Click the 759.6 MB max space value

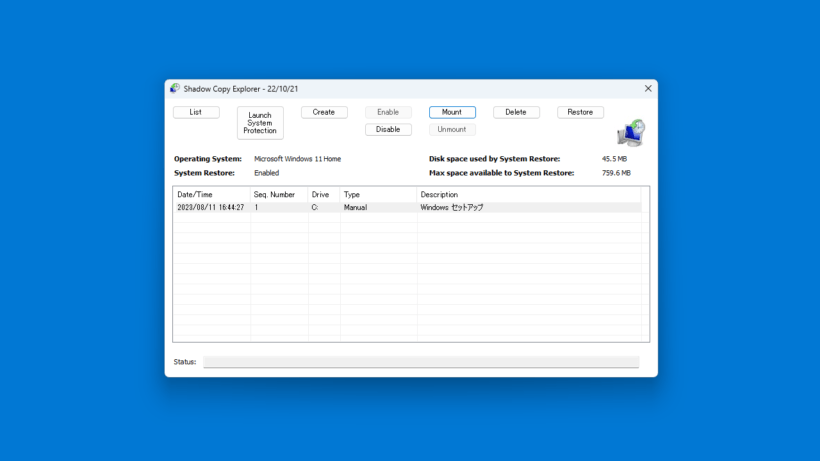click(x=616, y=173)
